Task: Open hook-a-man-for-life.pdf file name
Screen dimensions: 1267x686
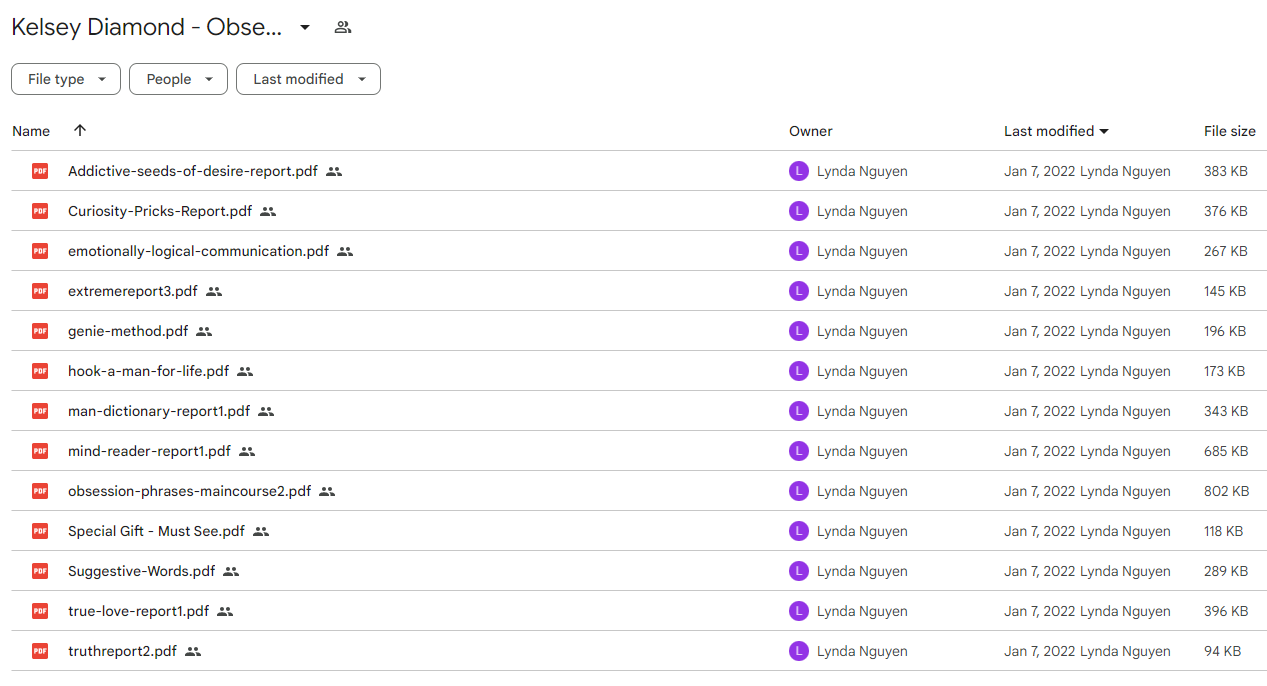Action: (148, 371)
